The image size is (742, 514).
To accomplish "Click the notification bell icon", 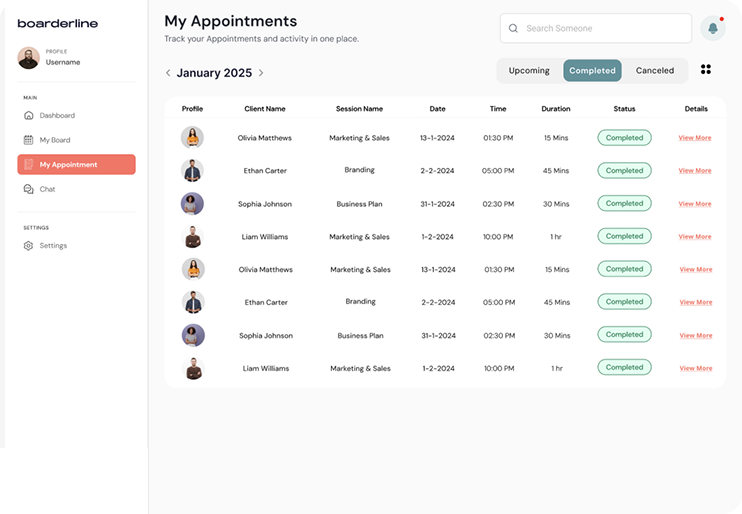I will (x=713, y=28).
